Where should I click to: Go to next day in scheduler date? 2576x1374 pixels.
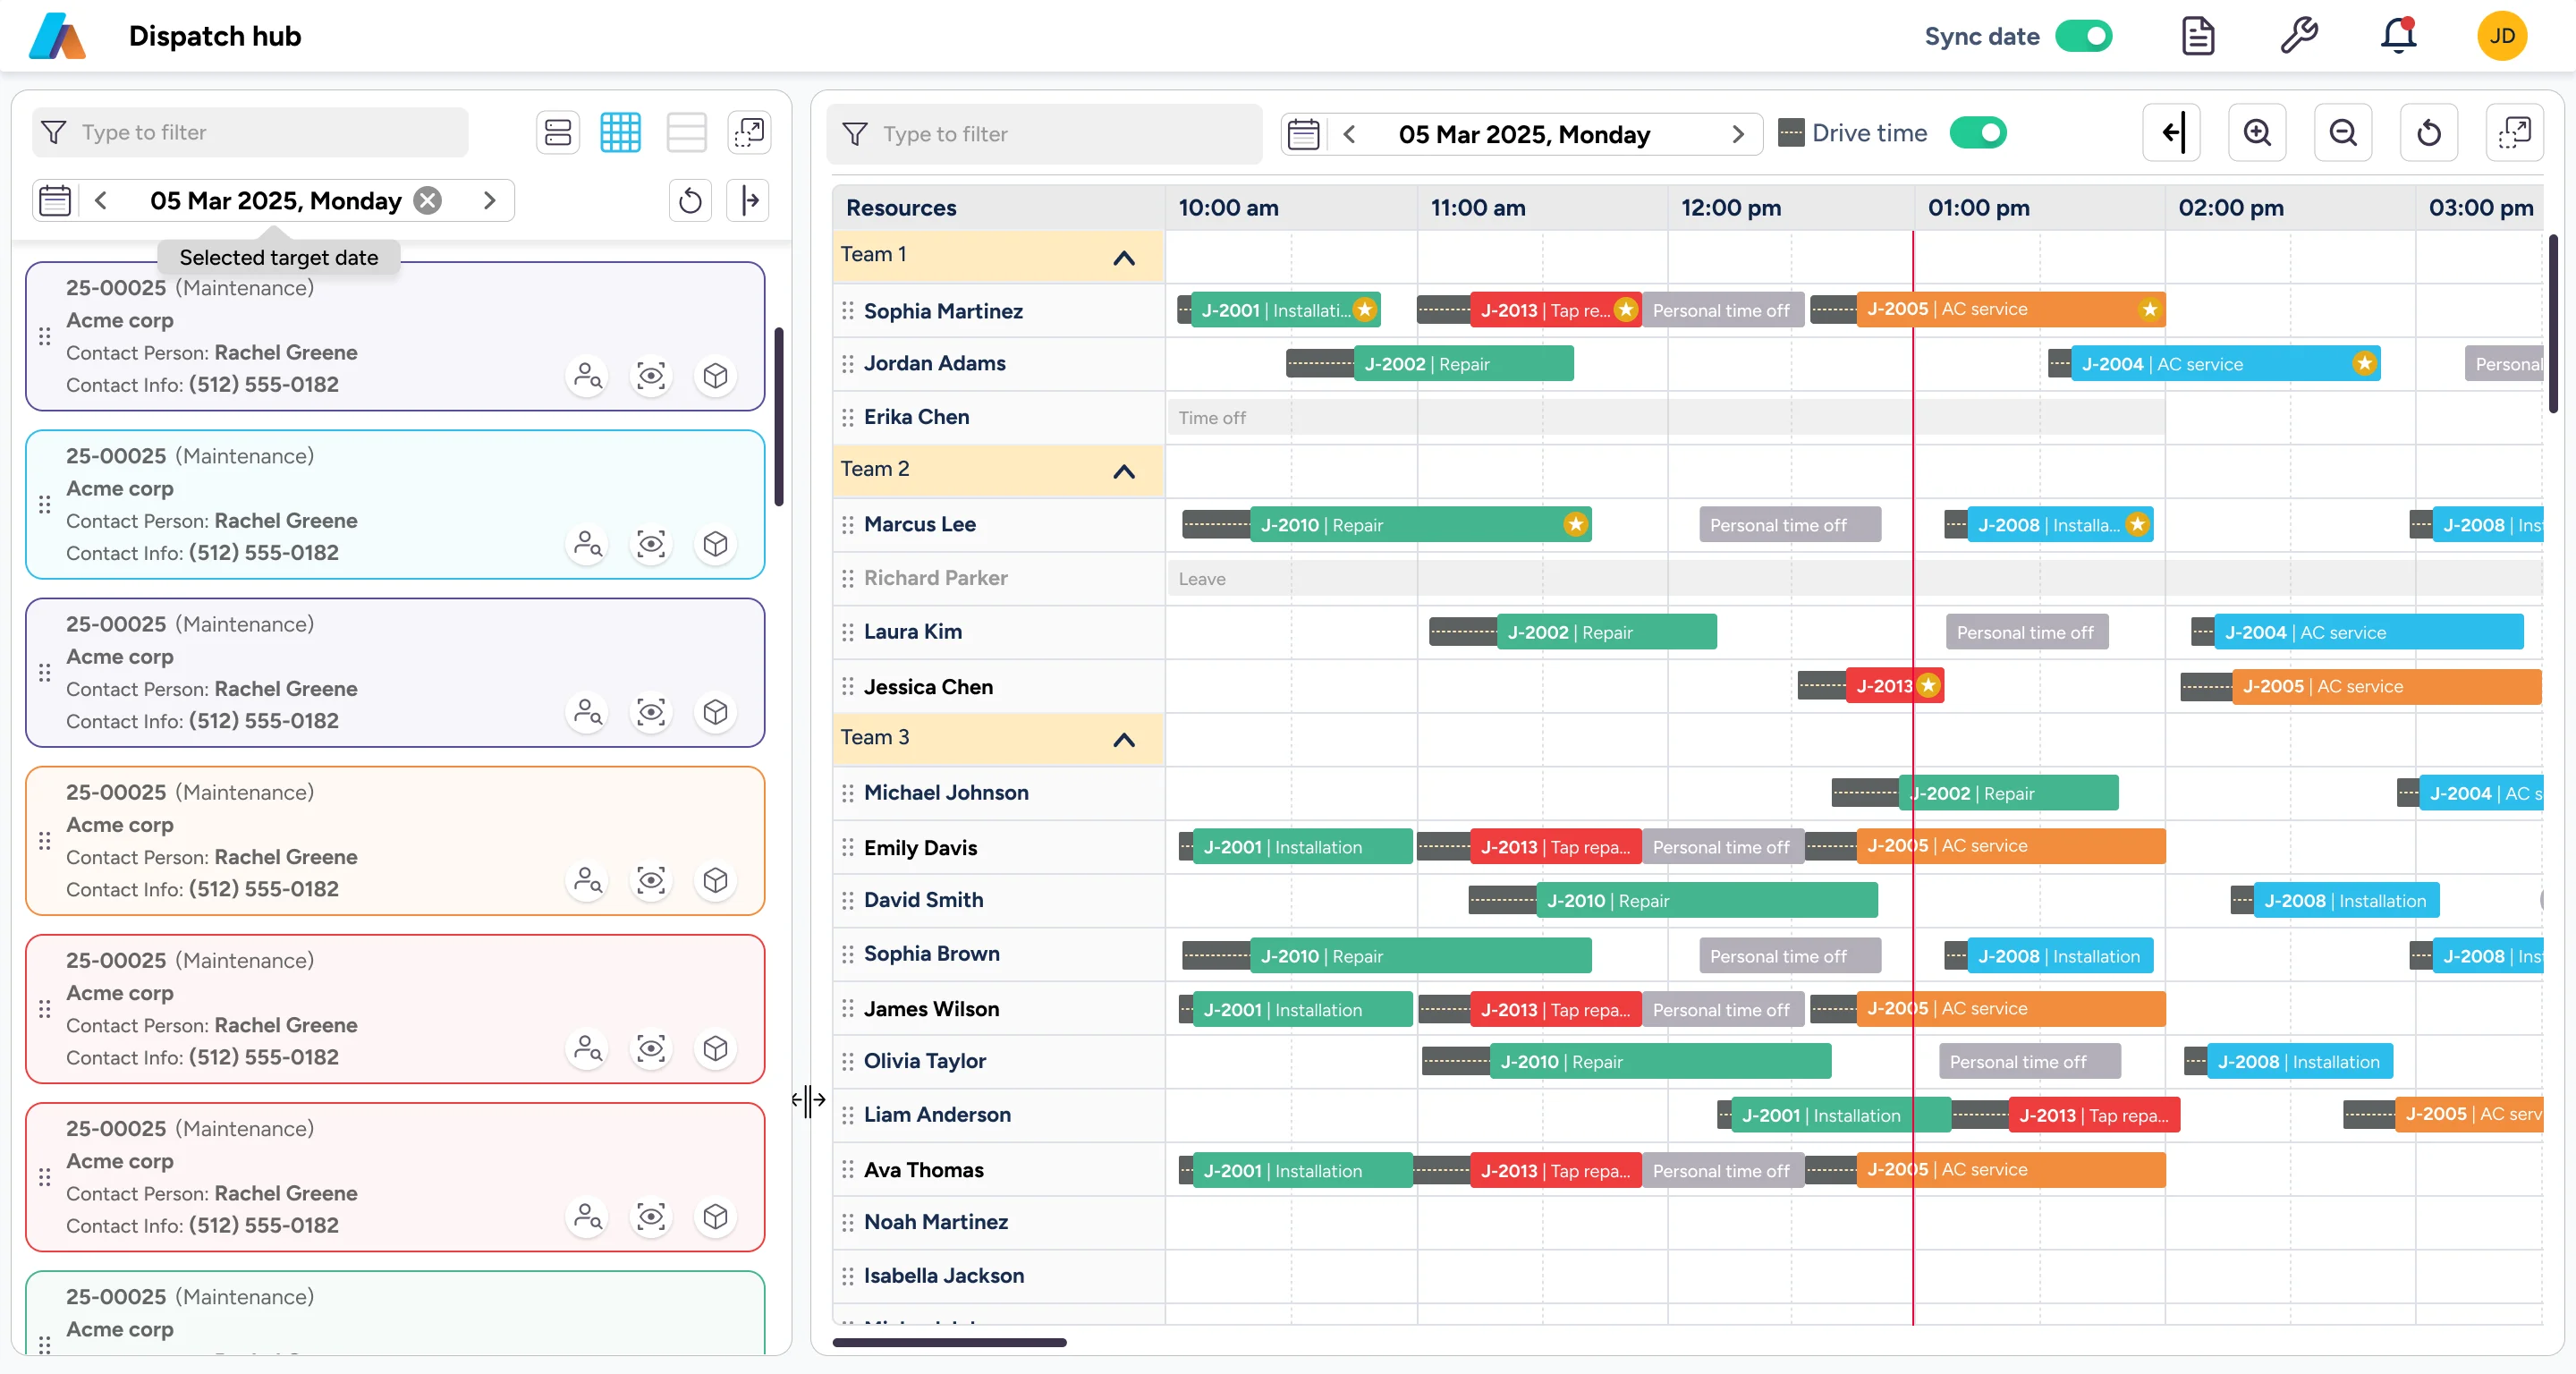coord(1738,134)
